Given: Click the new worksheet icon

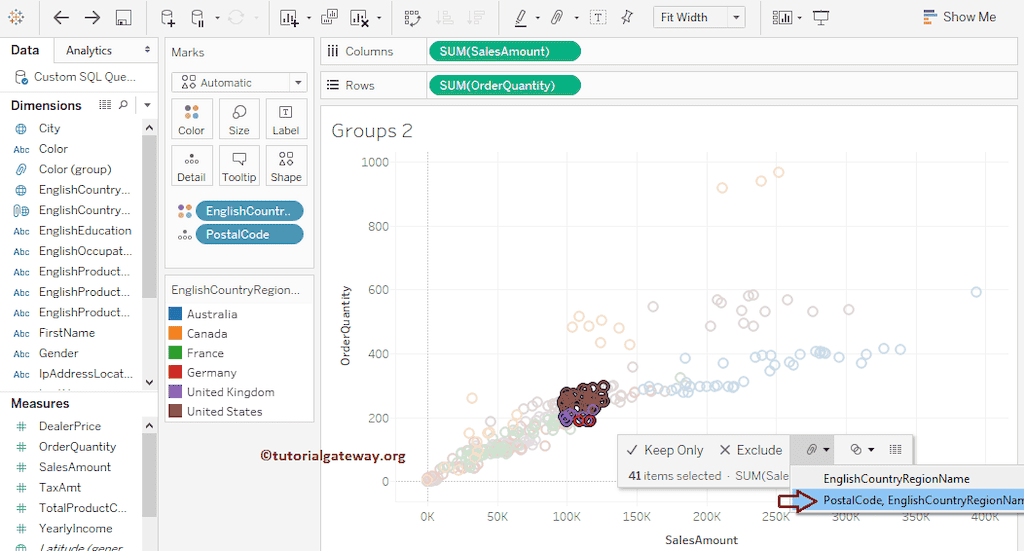Looking at the screenshot, I should [289, 18].
